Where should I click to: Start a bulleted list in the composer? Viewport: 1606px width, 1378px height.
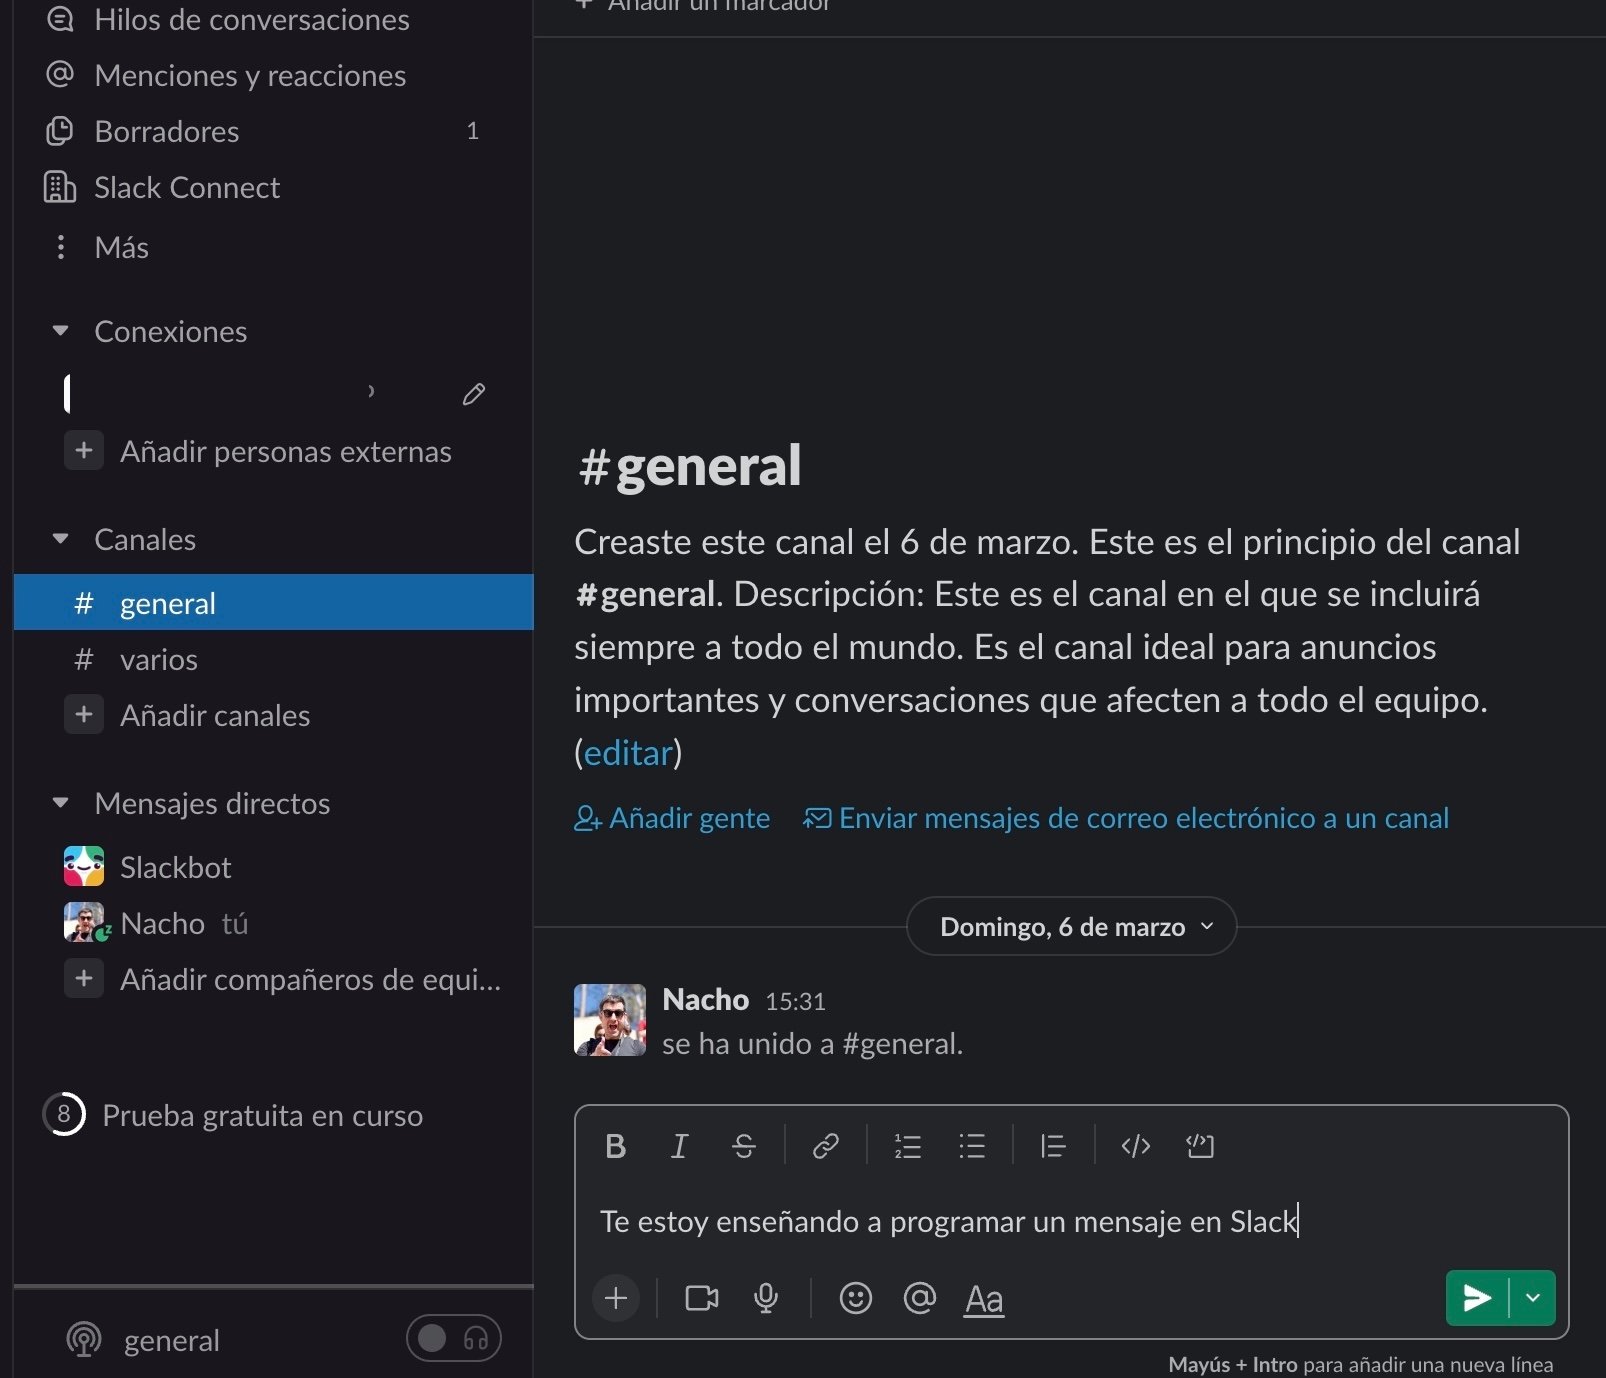(x=972, y=1146)
